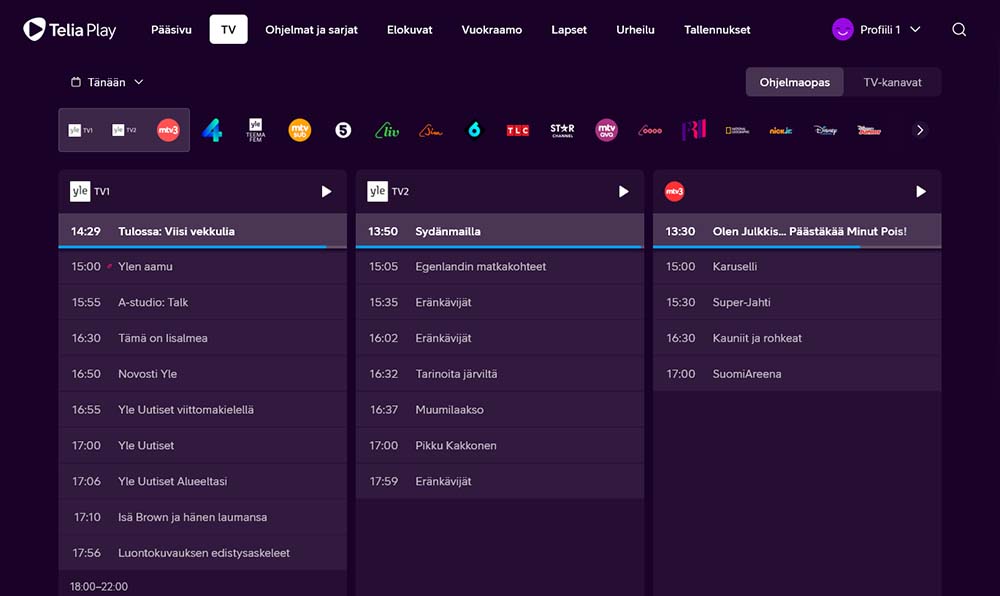The height and width of the screenshot is (596, 1000).
Task: Select the Yle Teema Fem channel logo
Action: coord(256,130)
